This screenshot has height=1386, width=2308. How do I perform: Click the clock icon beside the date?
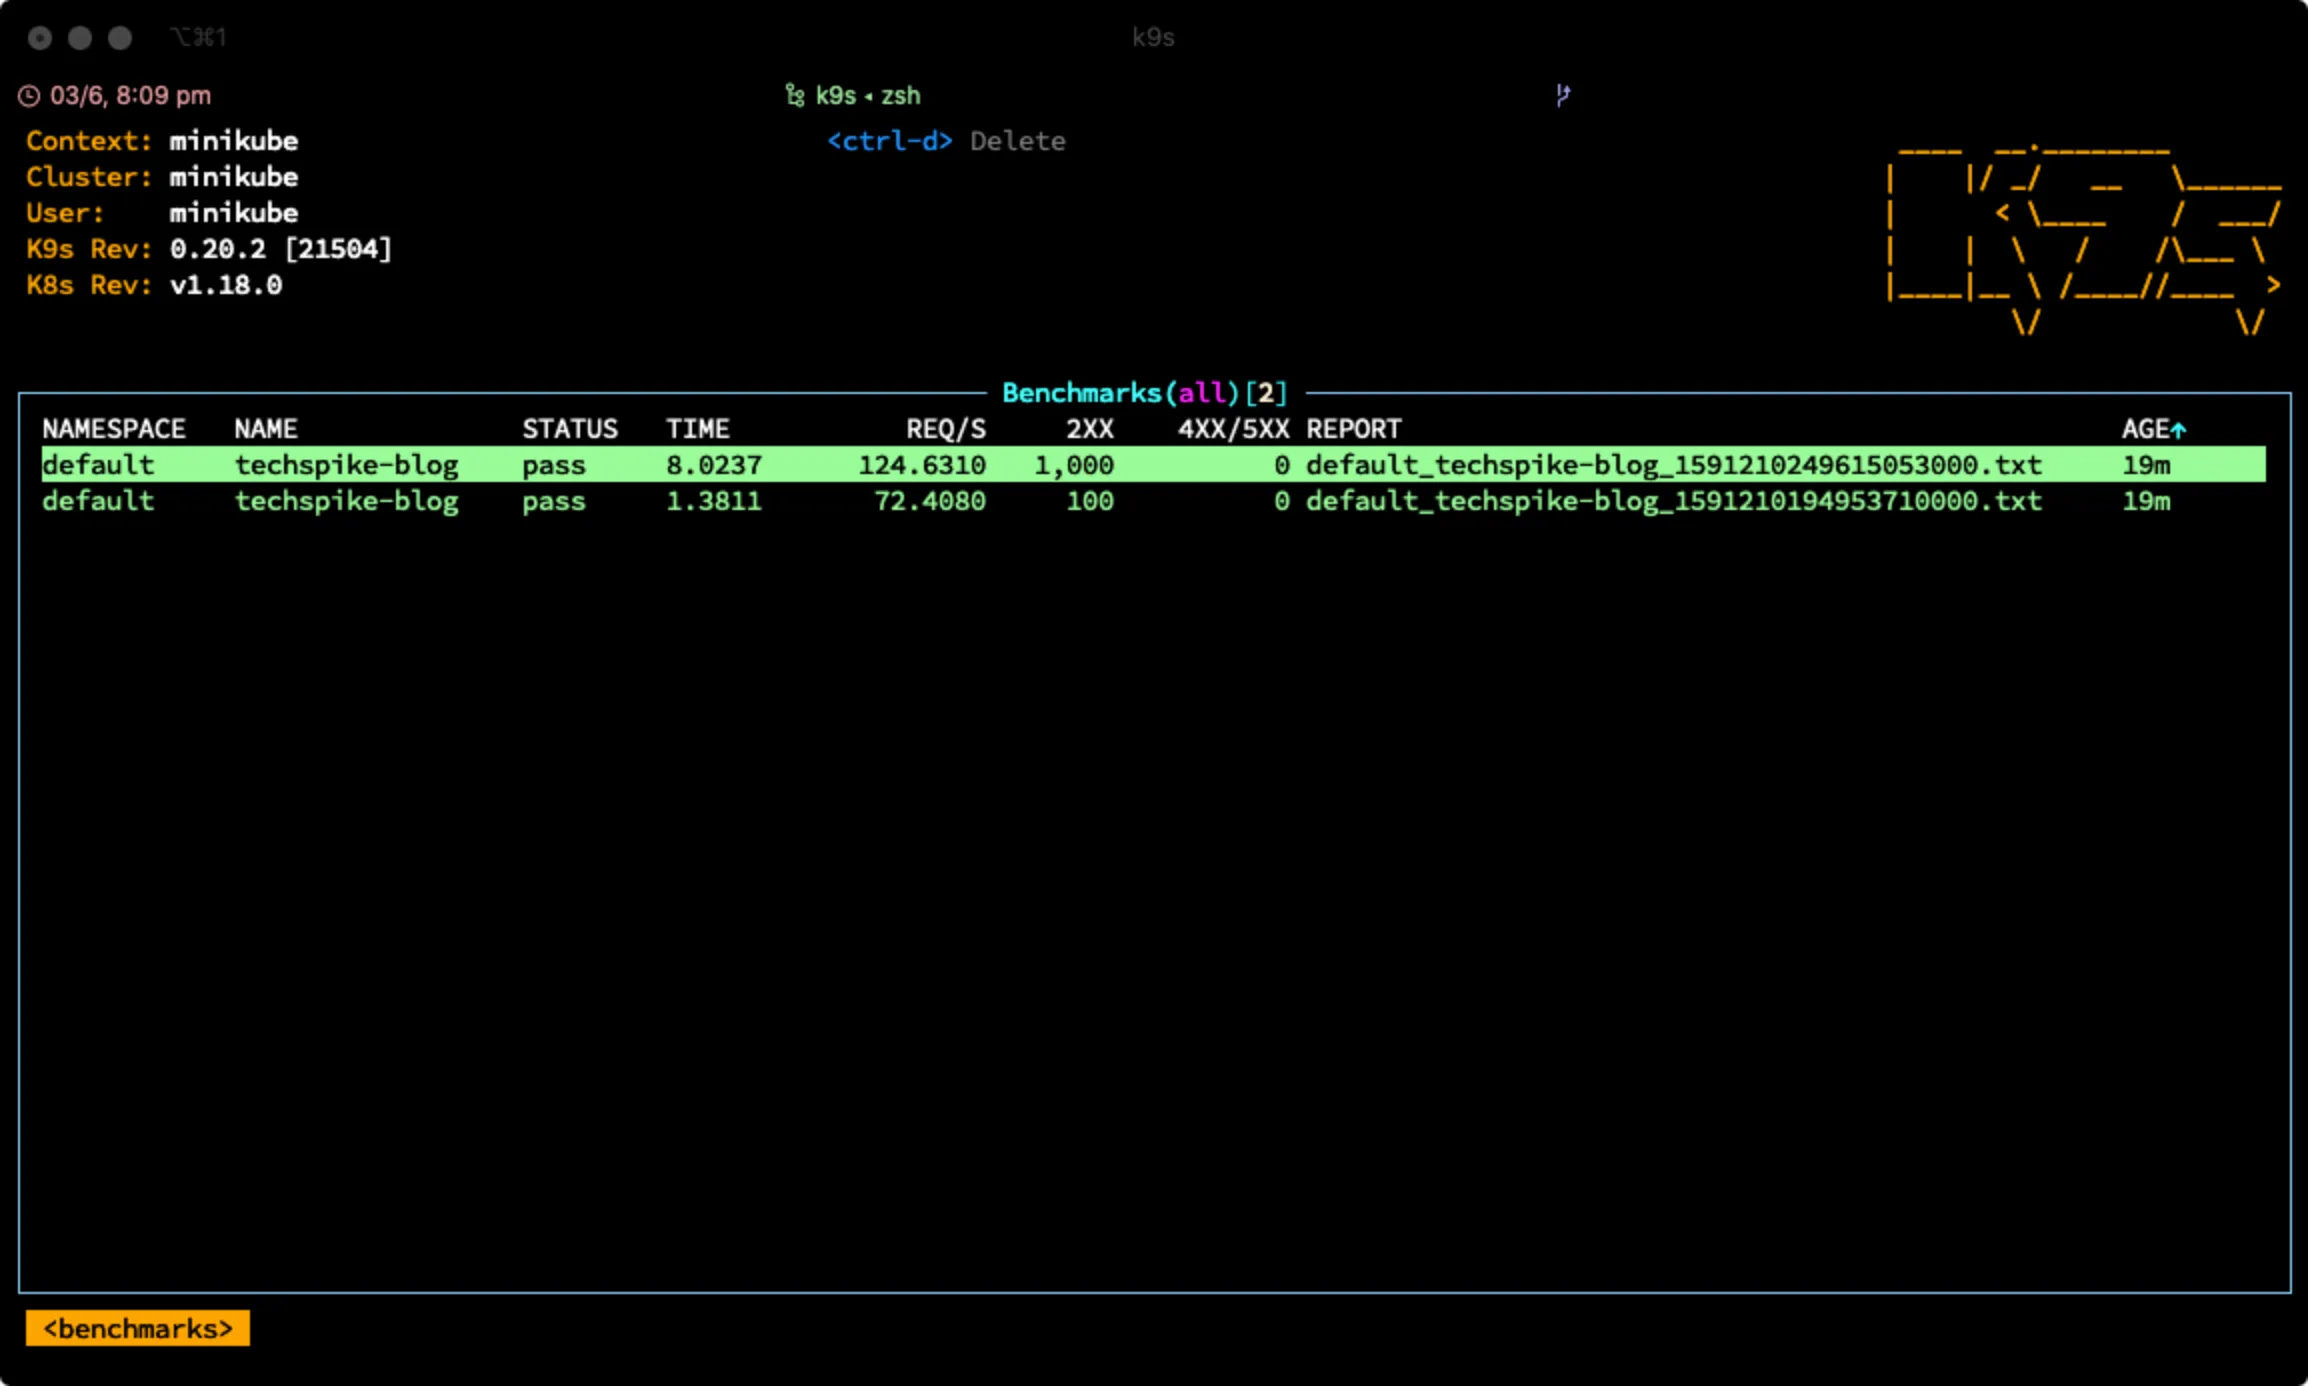click(29, 96)
